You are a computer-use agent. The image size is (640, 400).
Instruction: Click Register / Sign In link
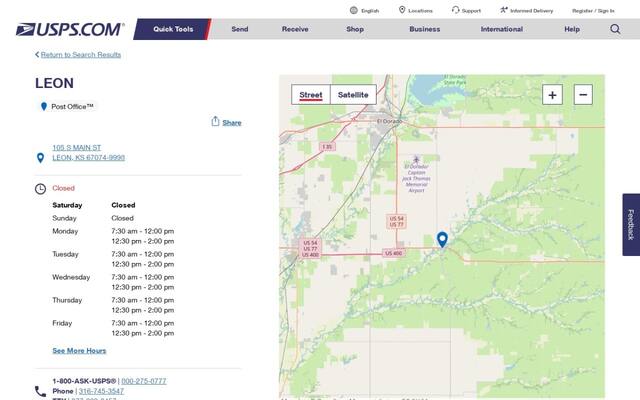tap(593, 11)
